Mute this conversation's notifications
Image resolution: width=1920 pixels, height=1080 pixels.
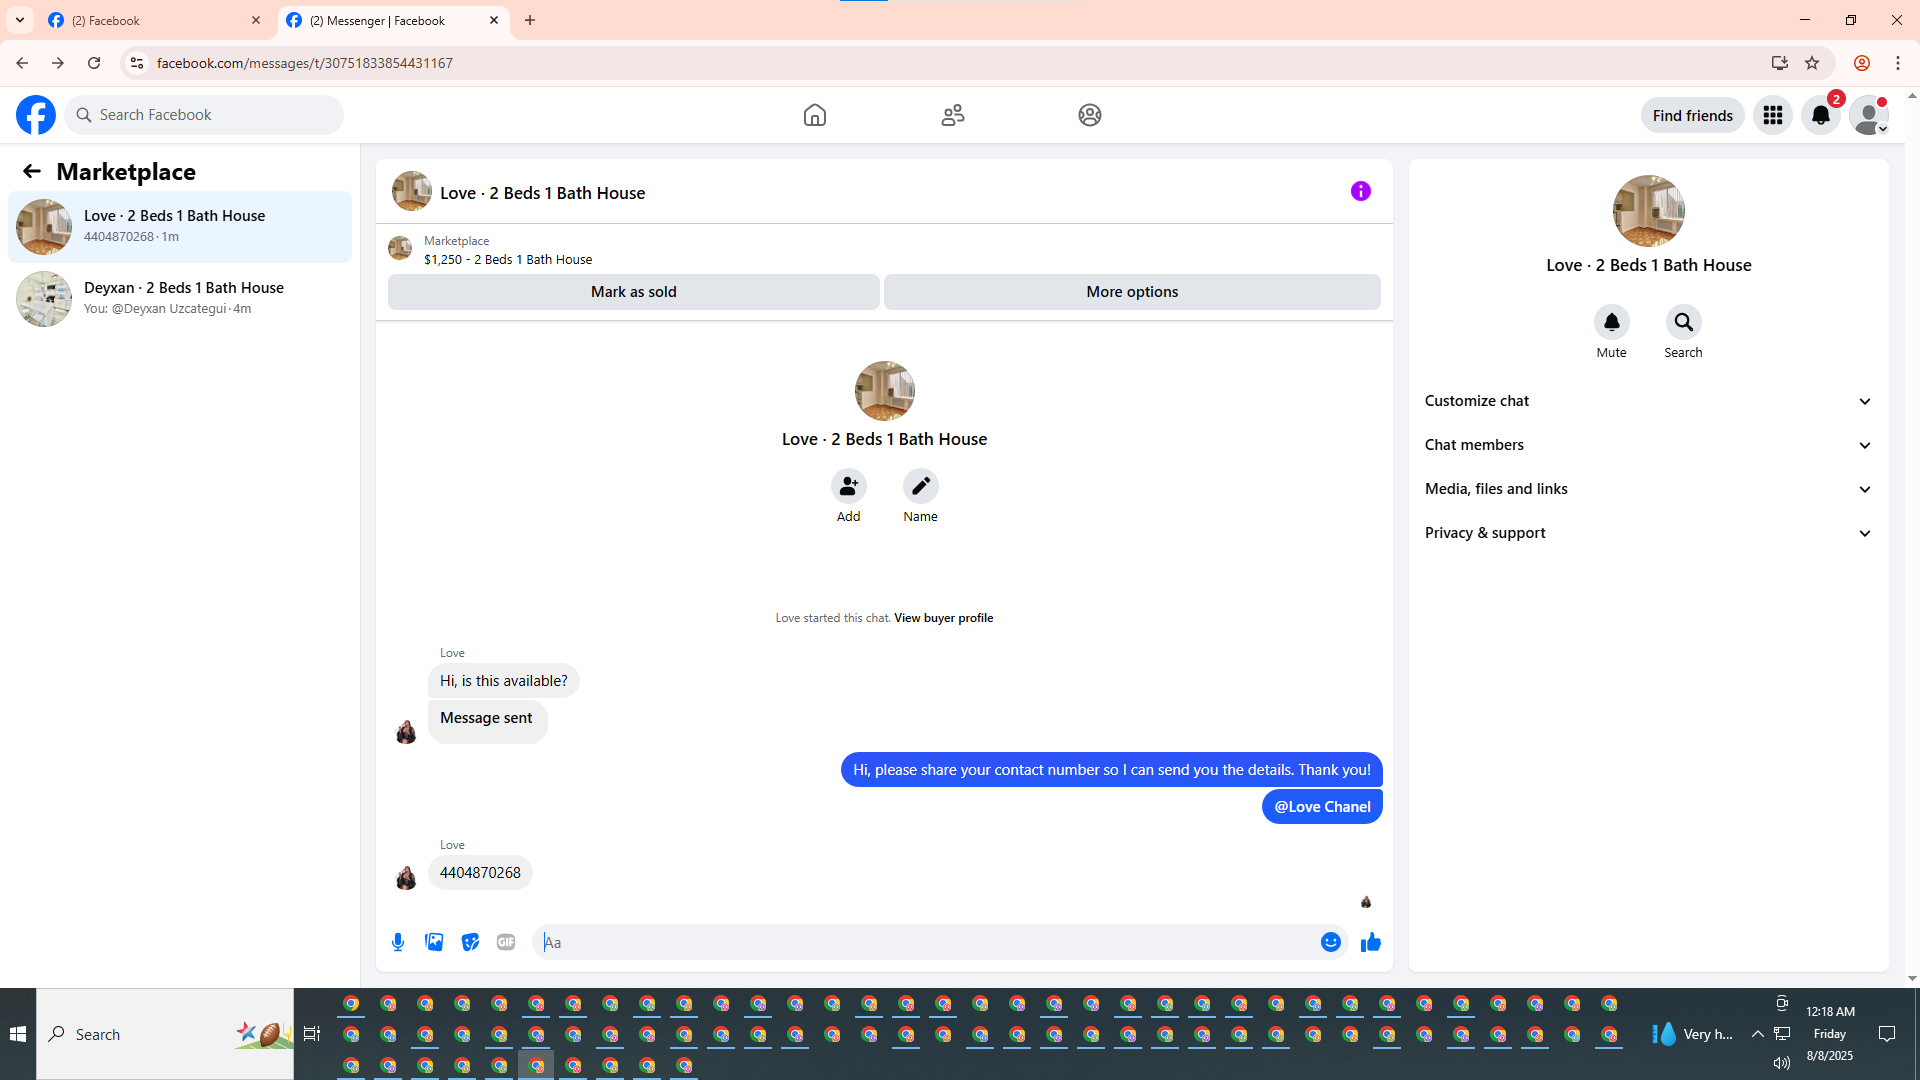[x=1611, y=322]
